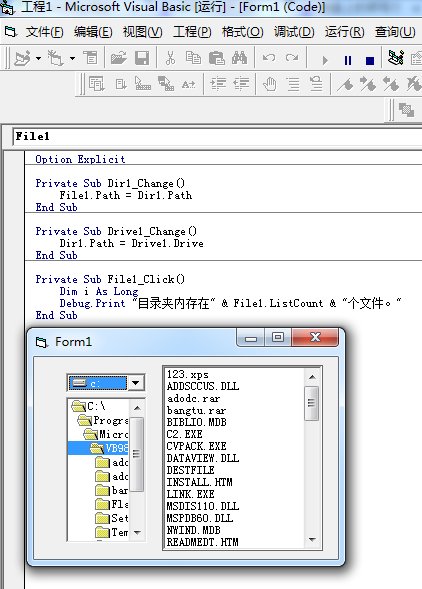Screen dimensions: 422x589
Task: Click the Start run triangle button
Action: pyautogui.click(x=325, y=60)
